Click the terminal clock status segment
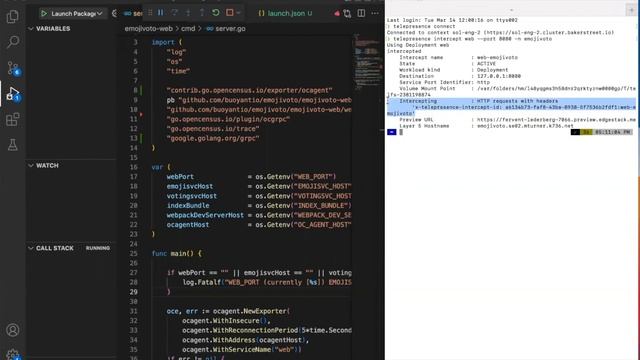This screenshot has width=640, height=360. (613, 132)
